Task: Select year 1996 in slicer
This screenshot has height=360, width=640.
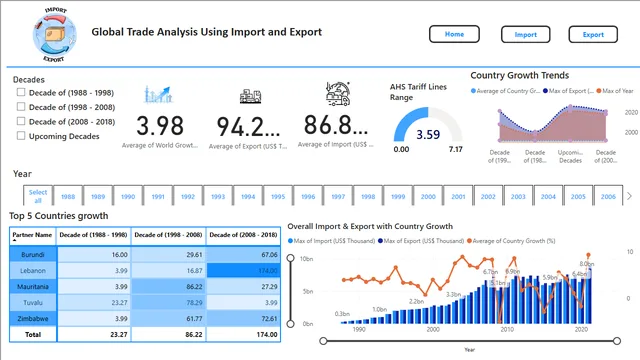Action: point(308,196)
